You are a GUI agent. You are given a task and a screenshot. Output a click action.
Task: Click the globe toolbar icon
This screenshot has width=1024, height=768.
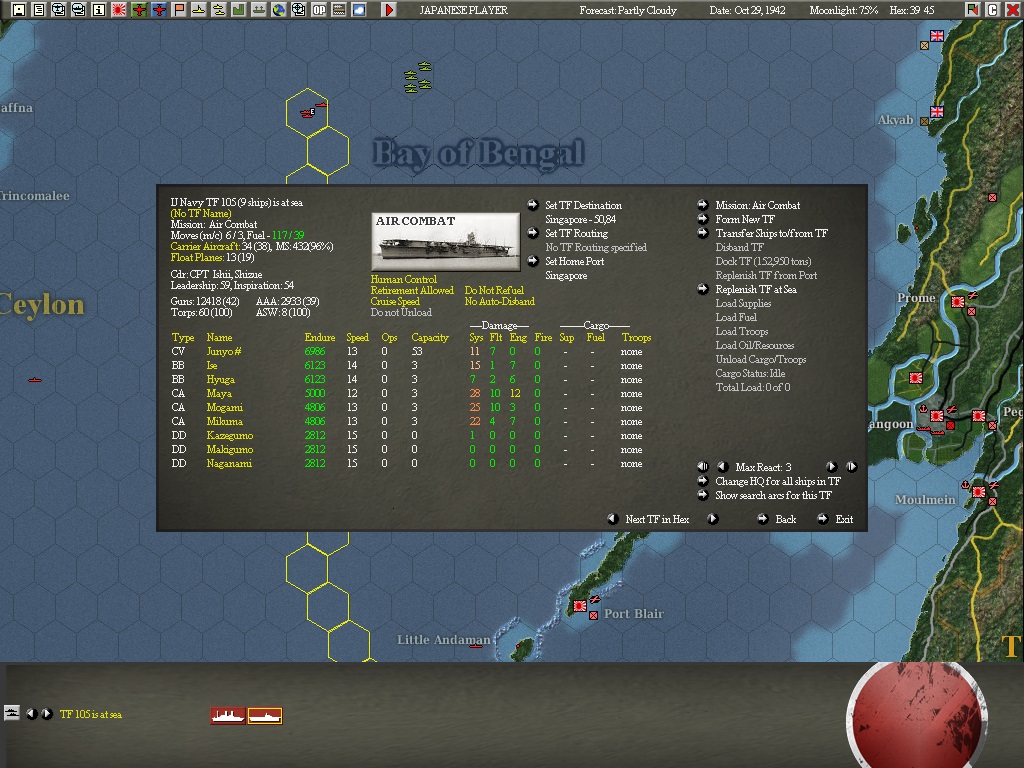279,10
